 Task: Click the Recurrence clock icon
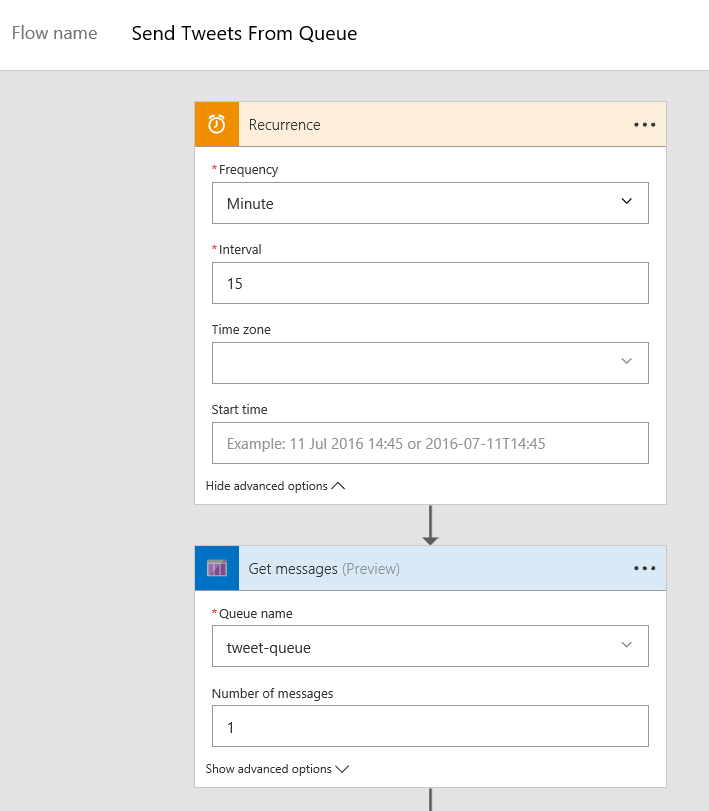point(216,124)
